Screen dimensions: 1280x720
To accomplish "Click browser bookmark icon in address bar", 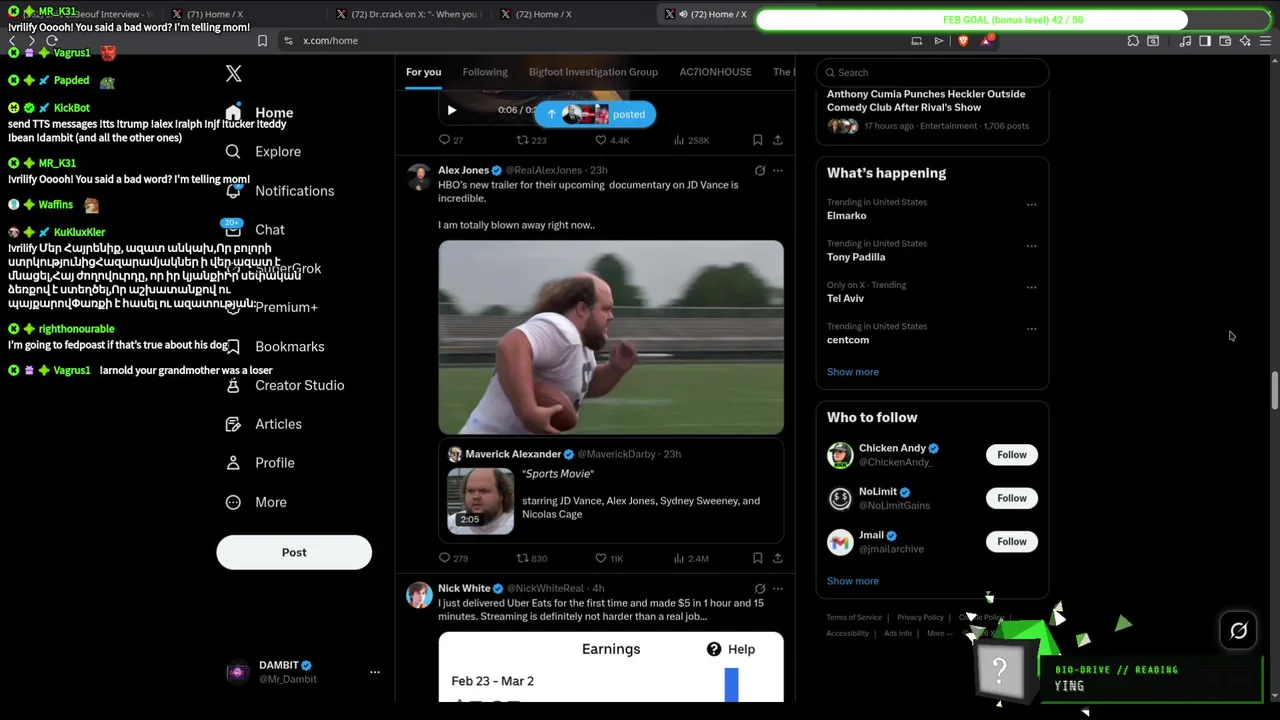I will [262, 41].
